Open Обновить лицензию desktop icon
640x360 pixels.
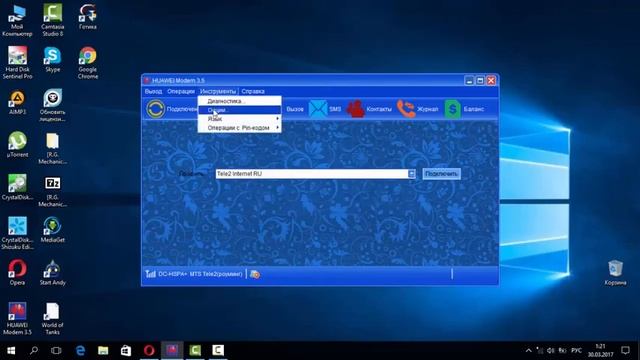(x=53, y=105)
